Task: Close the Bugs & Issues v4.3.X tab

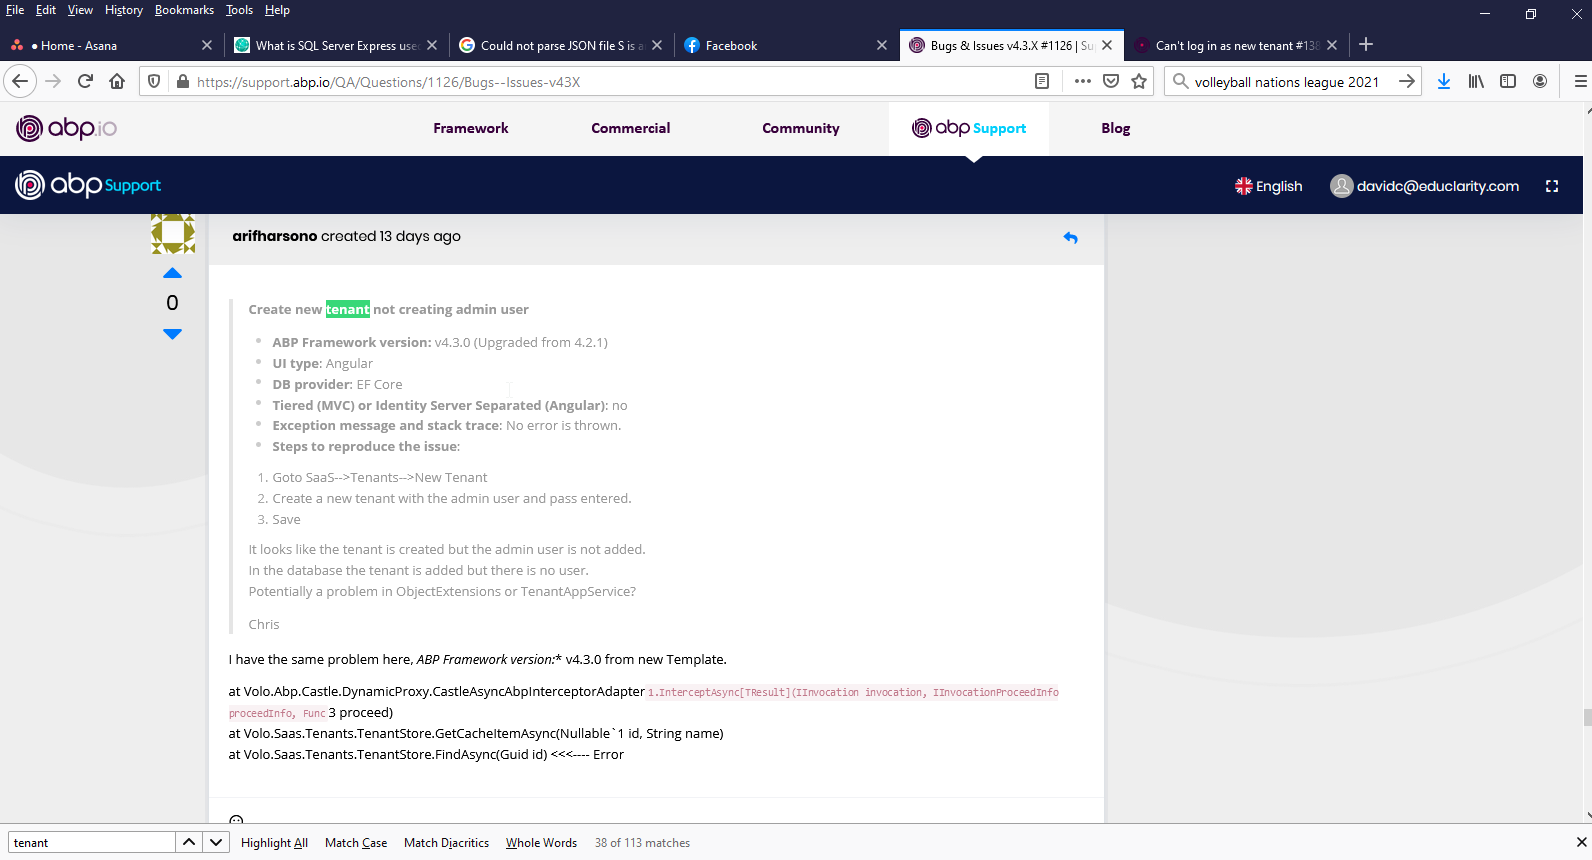Action: click(1107, 45)
